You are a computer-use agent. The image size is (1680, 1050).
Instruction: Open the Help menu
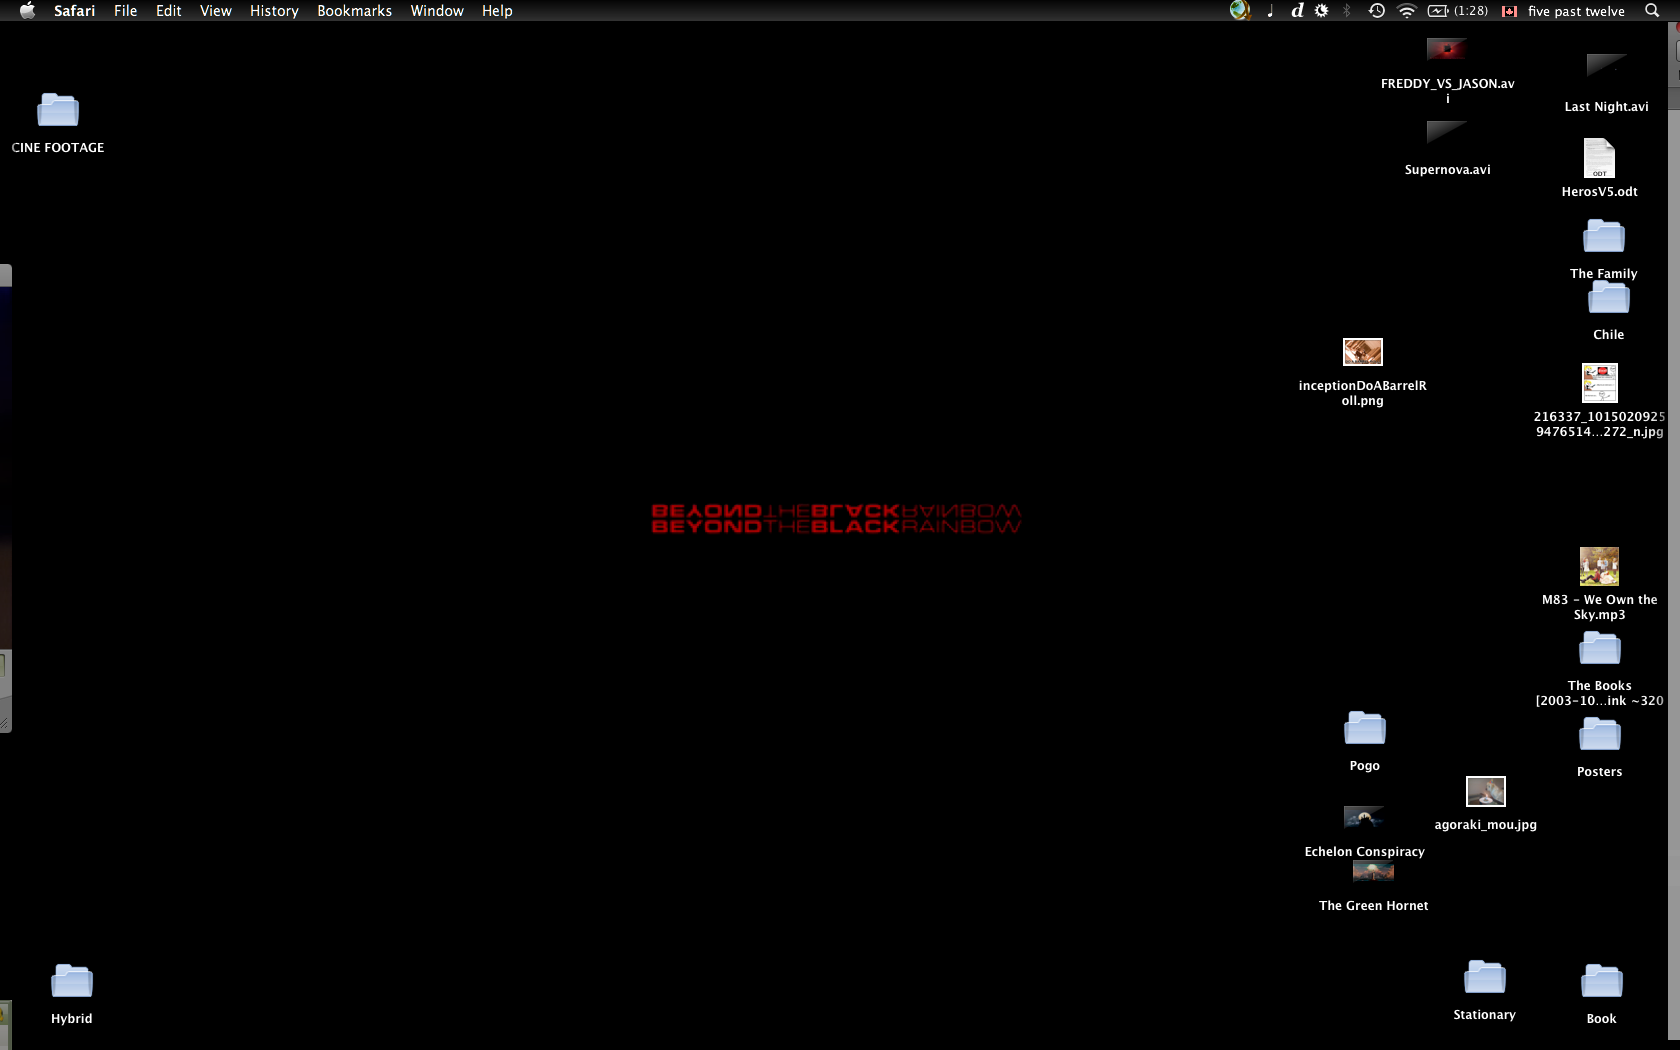[497, 11]
